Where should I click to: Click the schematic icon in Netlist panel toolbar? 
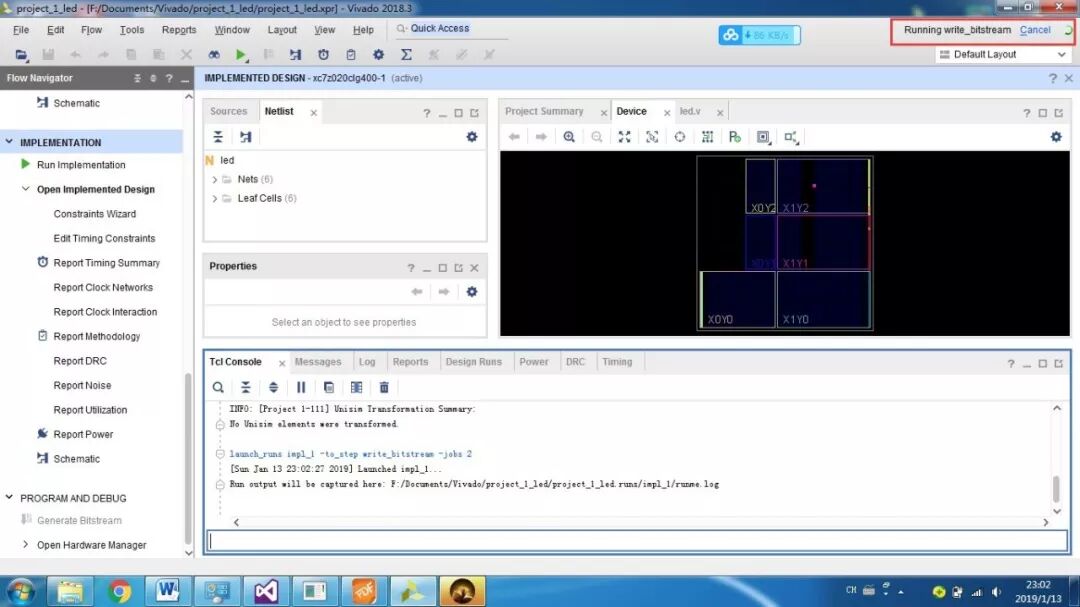tap(246, 136)
